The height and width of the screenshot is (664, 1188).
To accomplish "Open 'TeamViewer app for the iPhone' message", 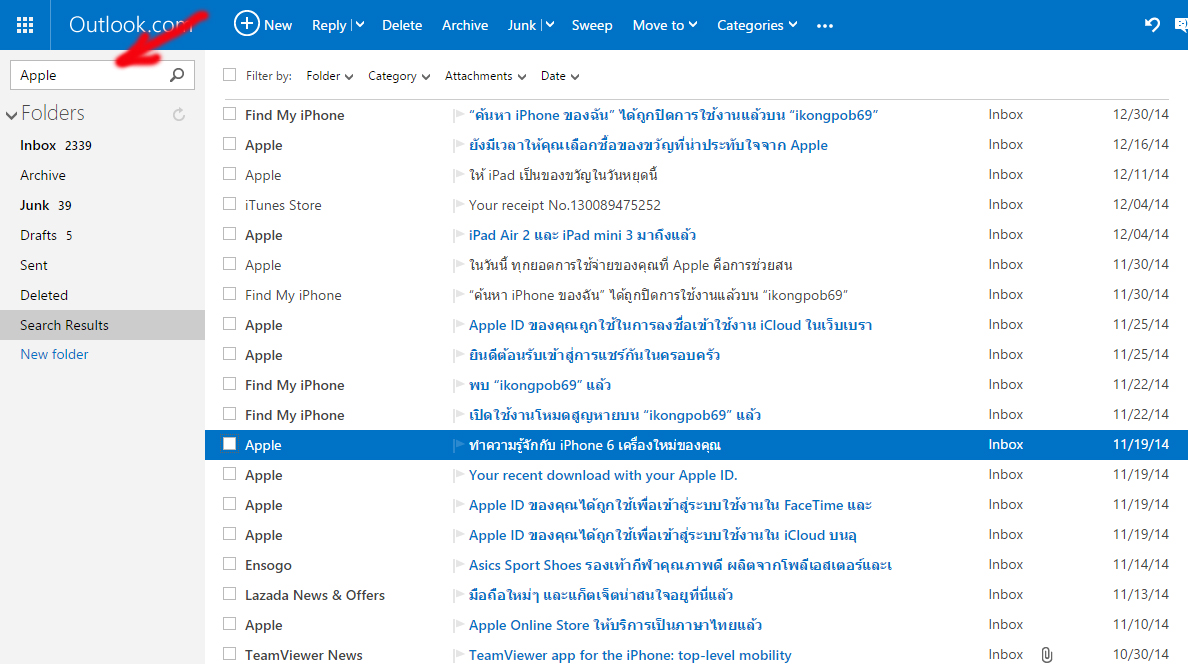I will click(x=630, y=655).
